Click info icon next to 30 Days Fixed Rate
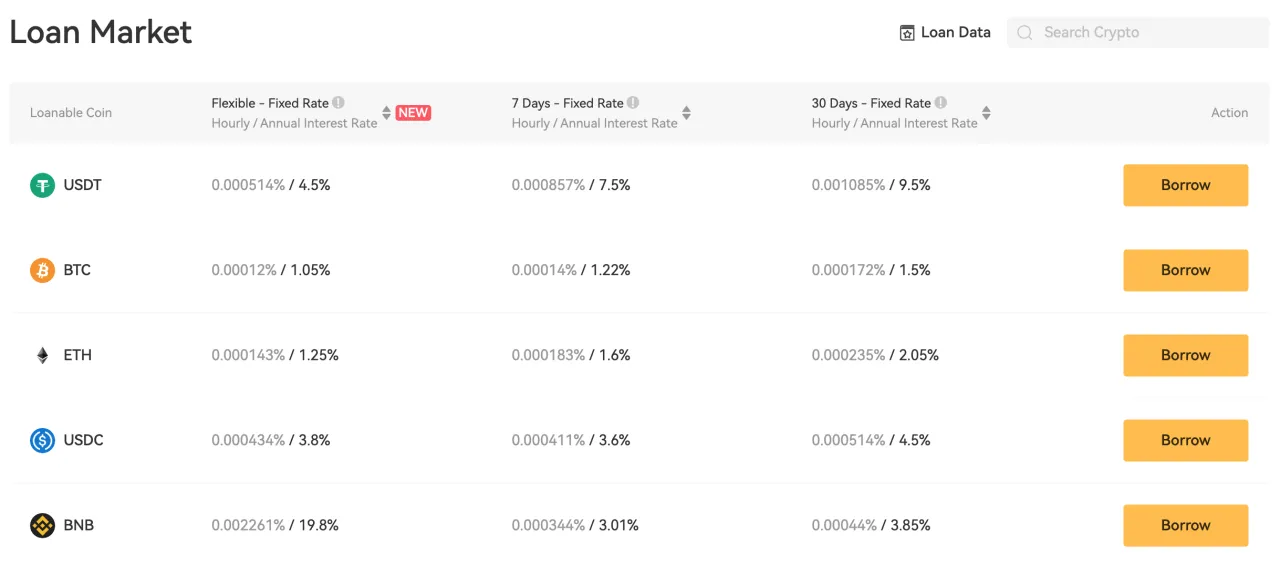 point(940,103)
